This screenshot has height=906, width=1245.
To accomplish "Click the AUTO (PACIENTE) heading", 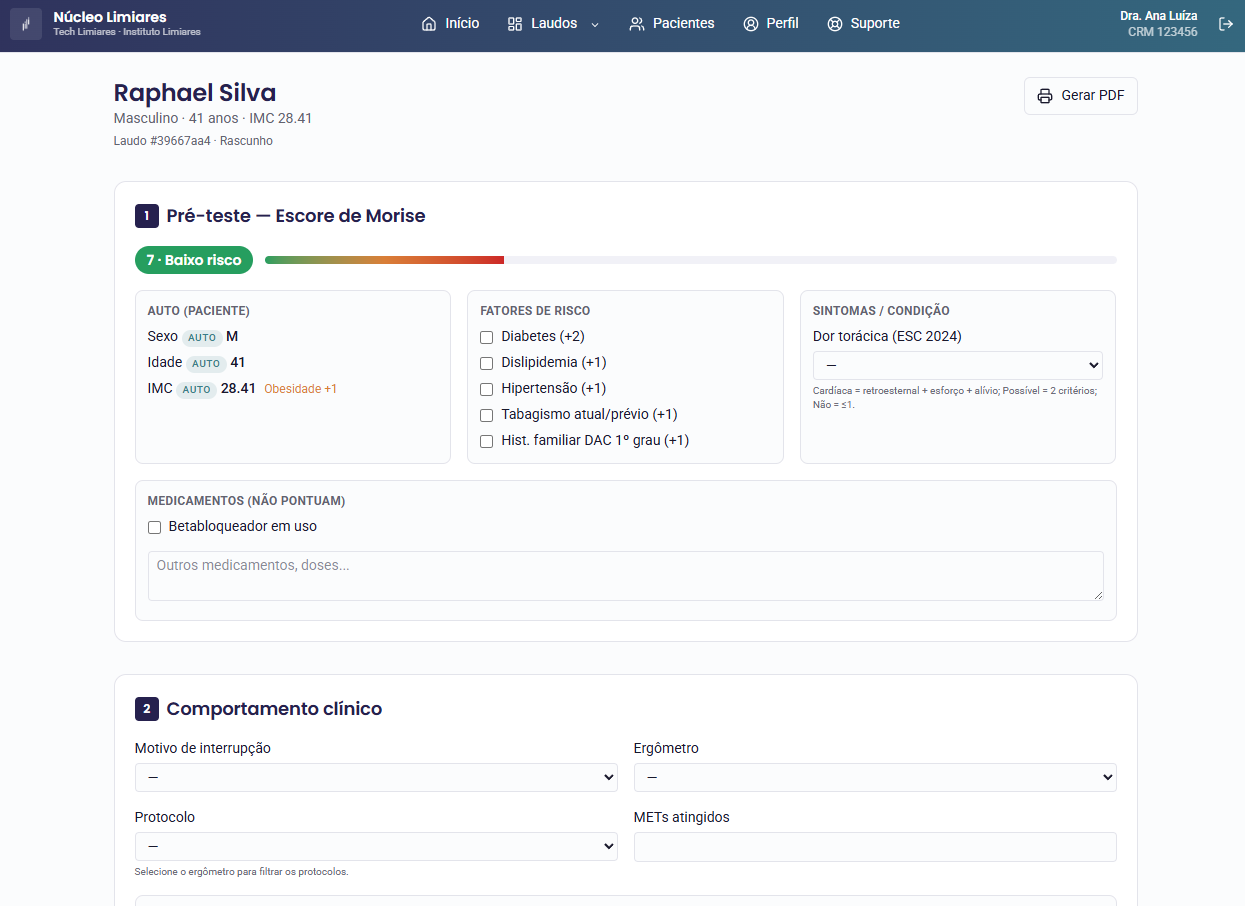I will pyautogui.click(x=198, y=311).
